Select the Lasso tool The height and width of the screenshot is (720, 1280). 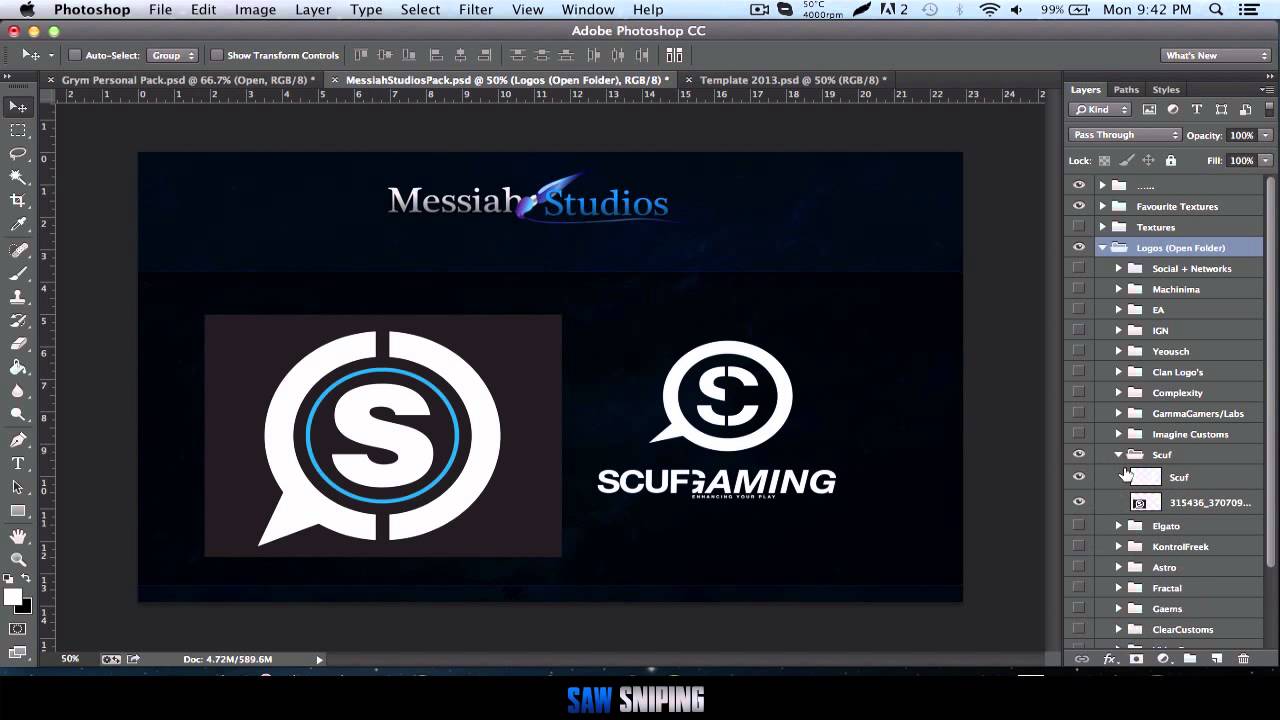[x=18, y=154]
